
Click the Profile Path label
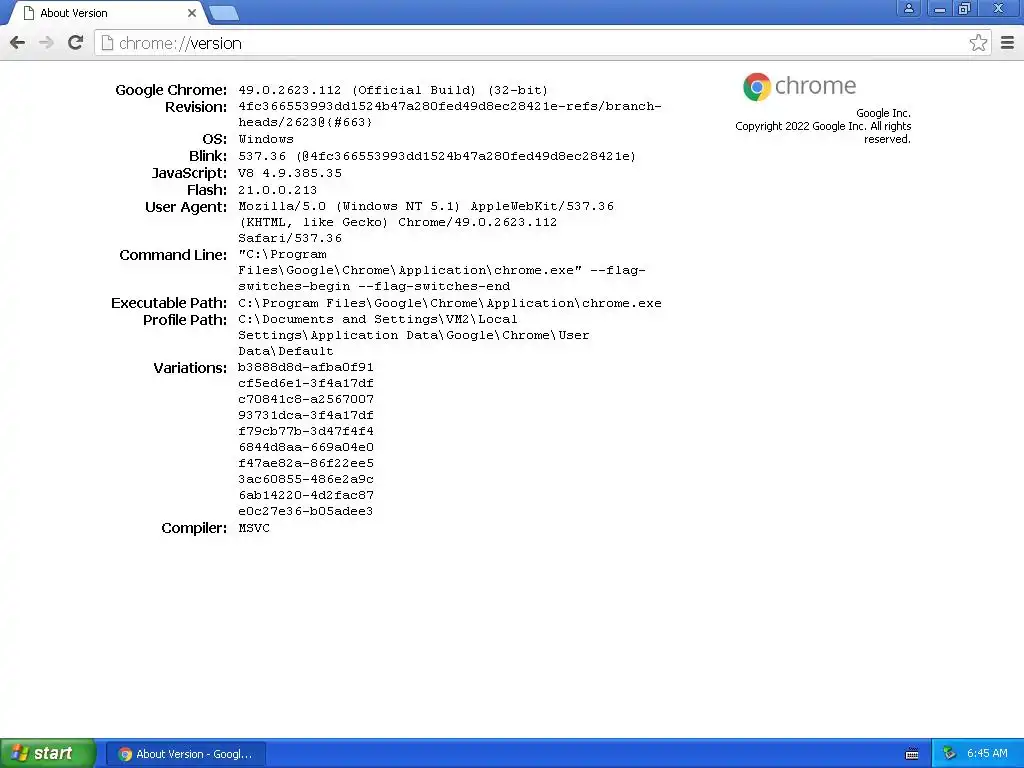pos(185,320)
